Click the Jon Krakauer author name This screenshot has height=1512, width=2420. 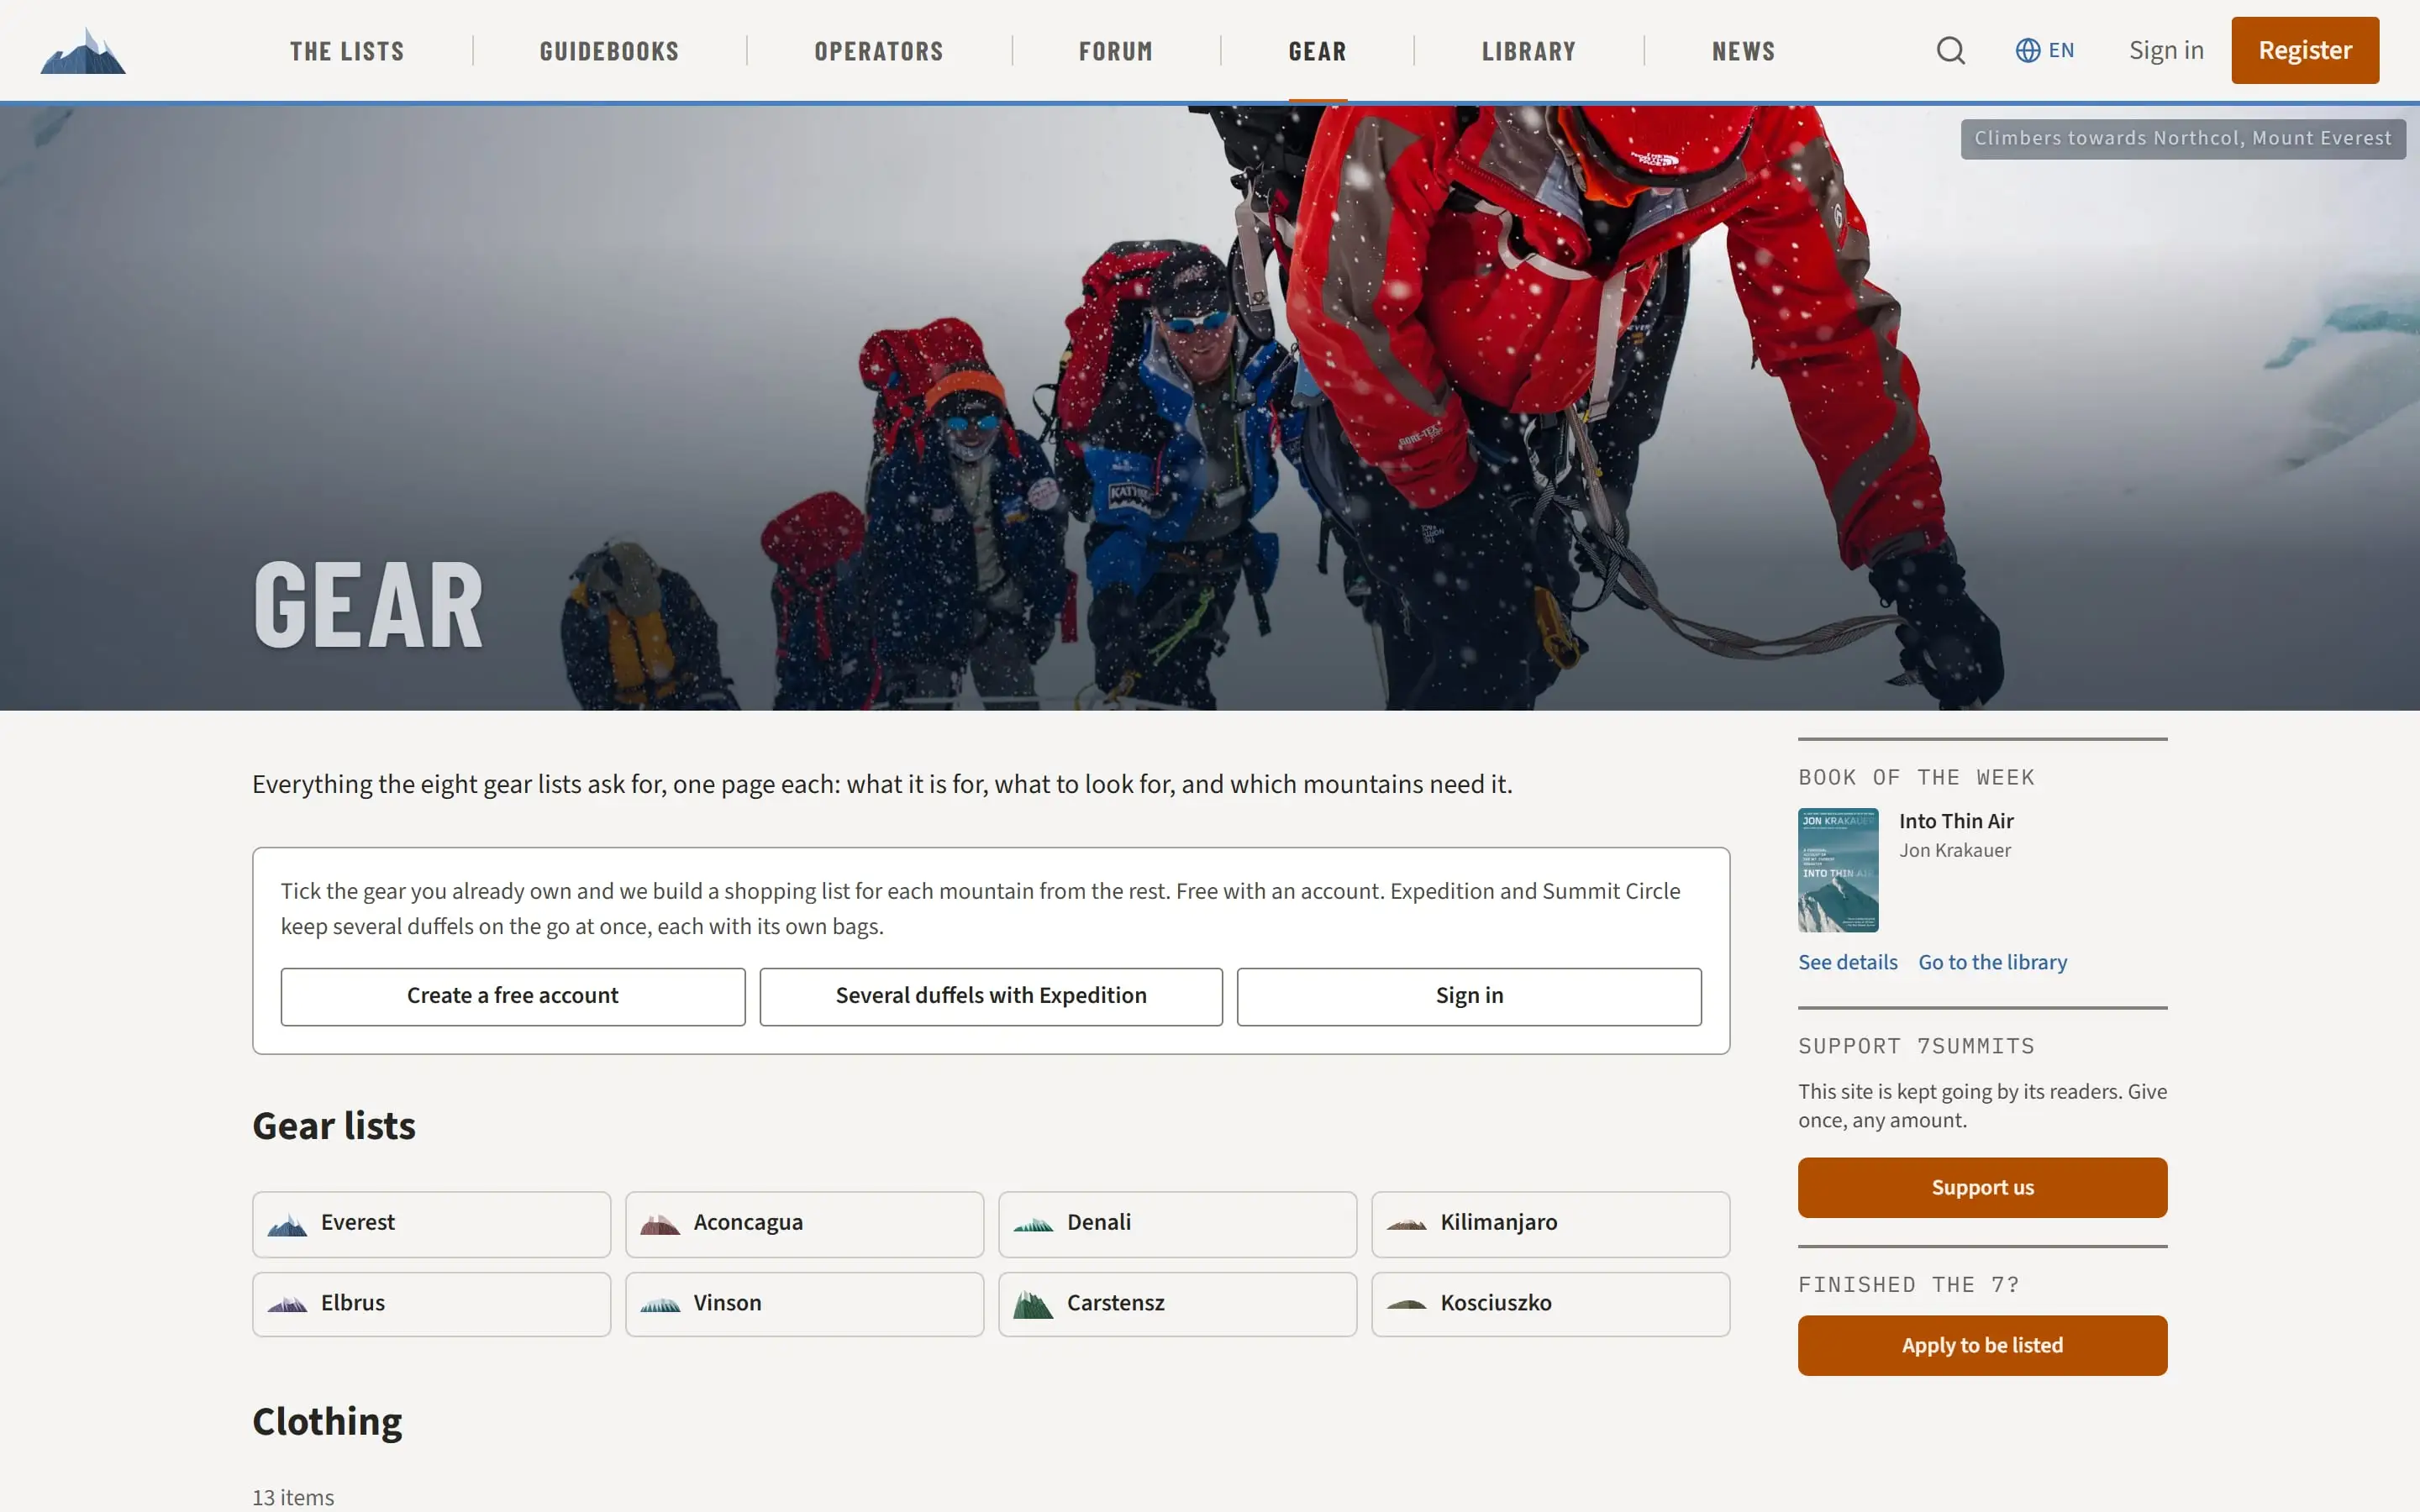pyautogui.click(x=1955, y=850)
